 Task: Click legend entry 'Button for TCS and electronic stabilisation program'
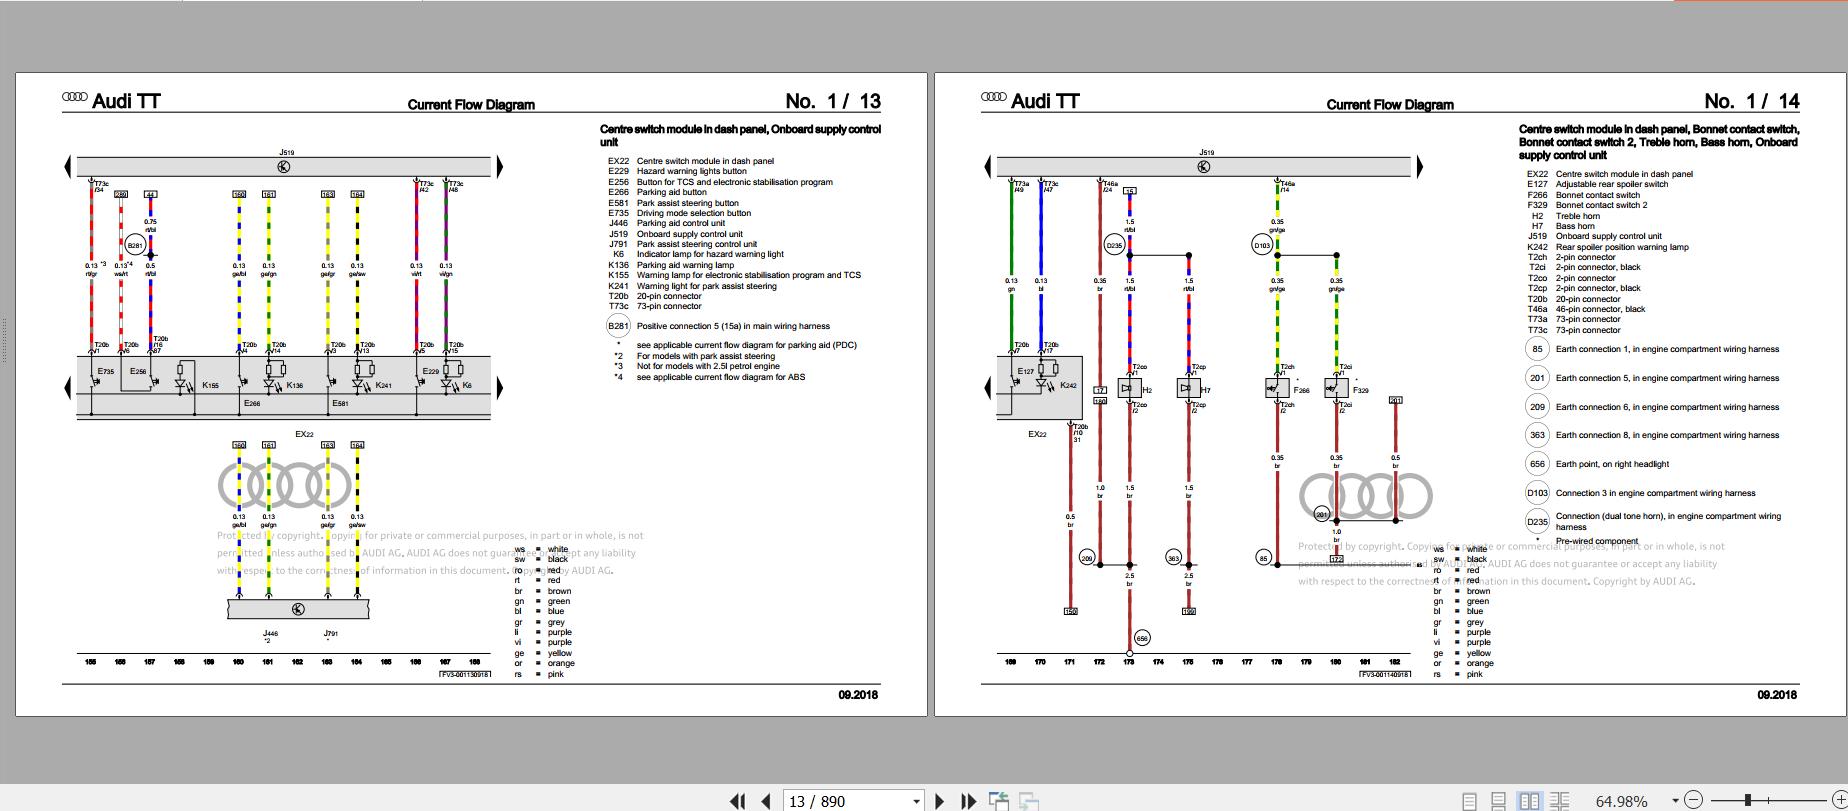[735, 182]
